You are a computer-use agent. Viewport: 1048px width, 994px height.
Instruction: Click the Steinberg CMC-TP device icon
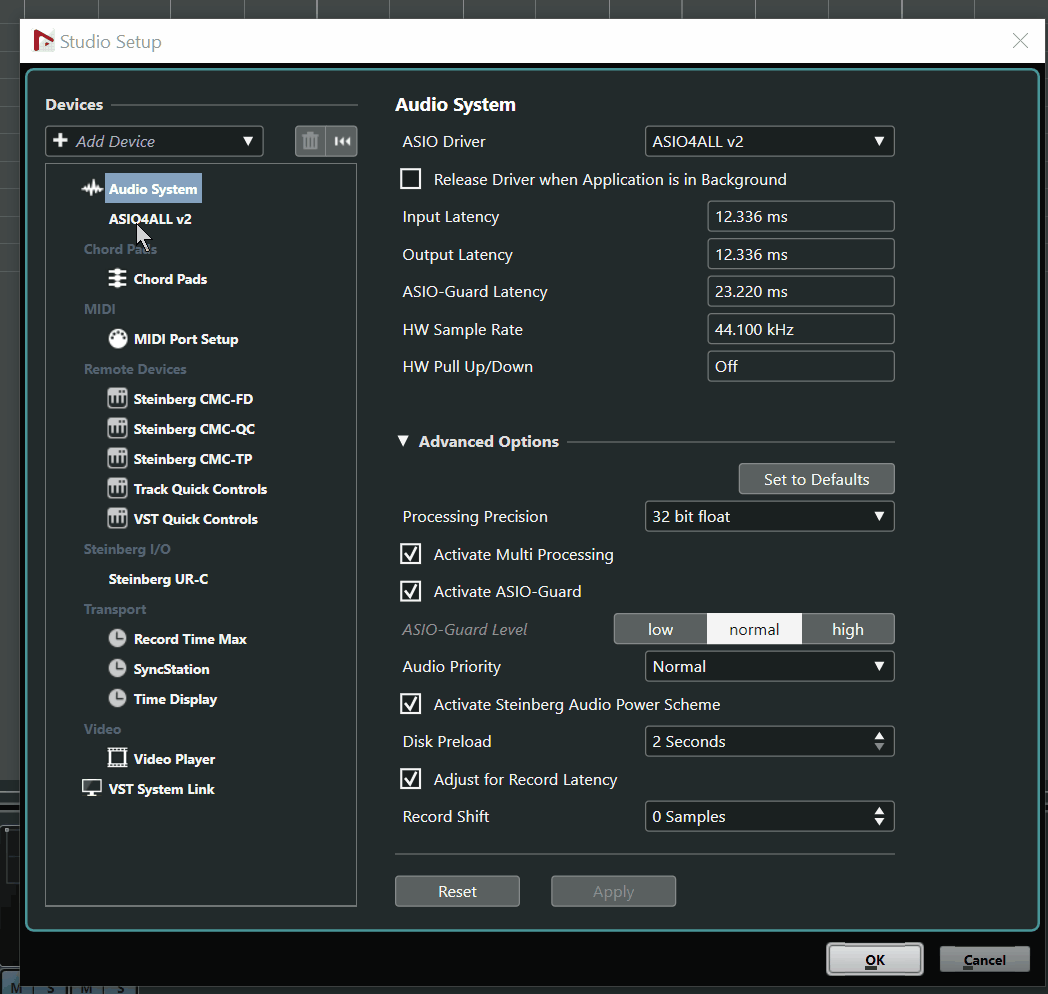point(117,459)
